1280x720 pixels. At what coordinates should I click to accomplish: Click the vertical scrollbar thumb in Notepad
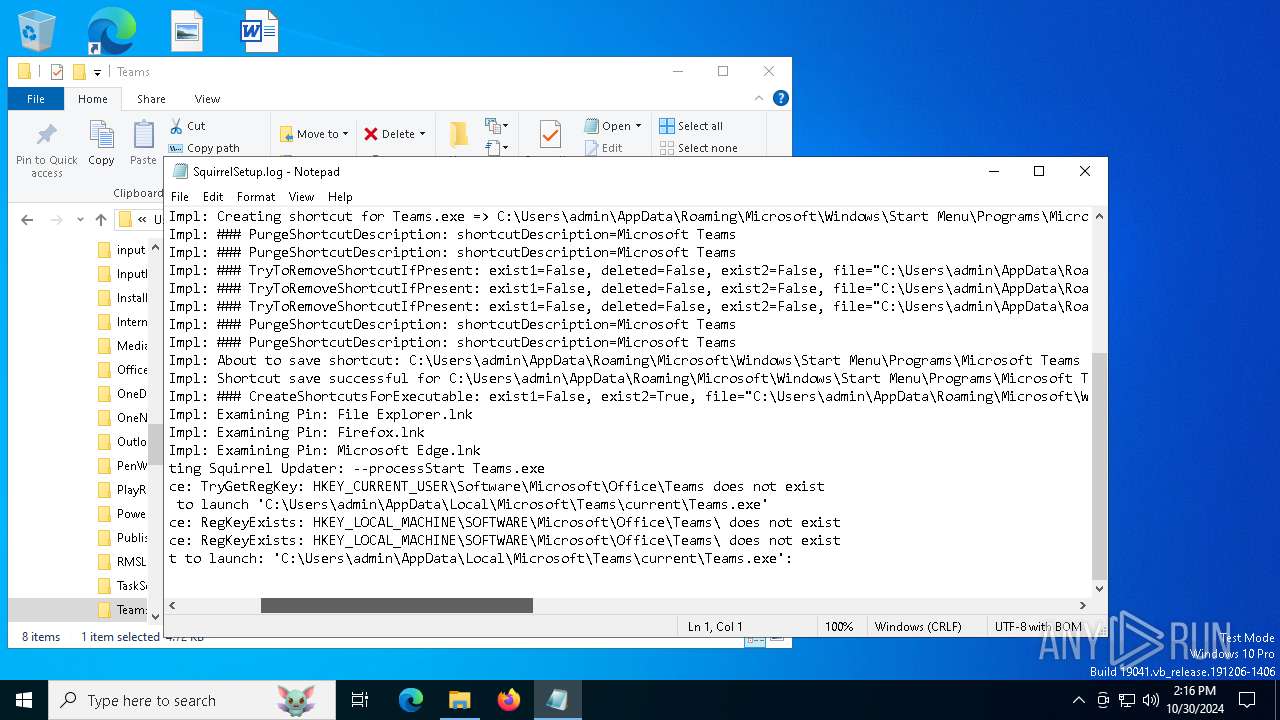point(1100,466)
